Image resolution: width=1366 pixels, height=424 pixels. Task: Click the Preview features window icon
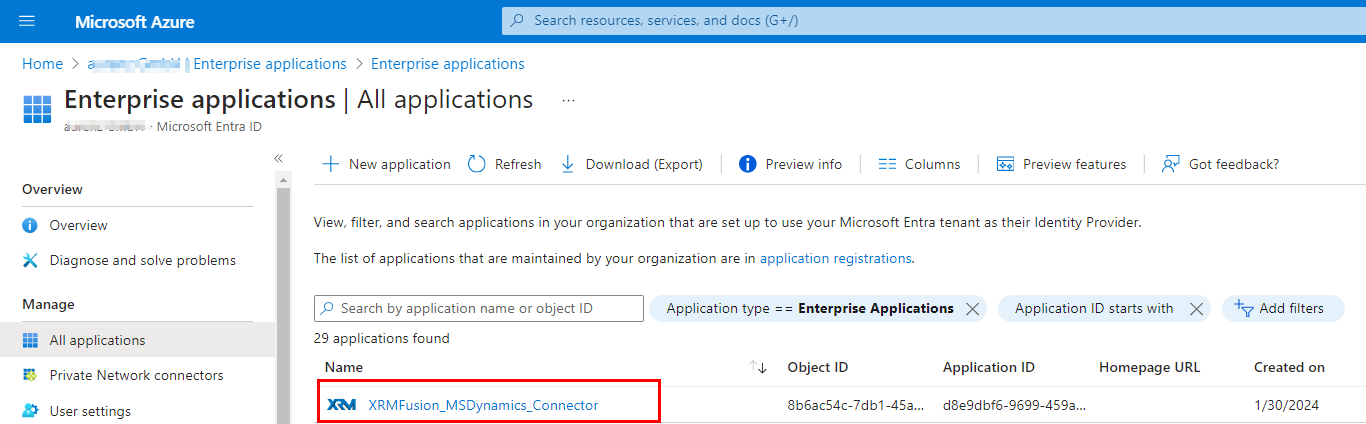point(1005,164)
